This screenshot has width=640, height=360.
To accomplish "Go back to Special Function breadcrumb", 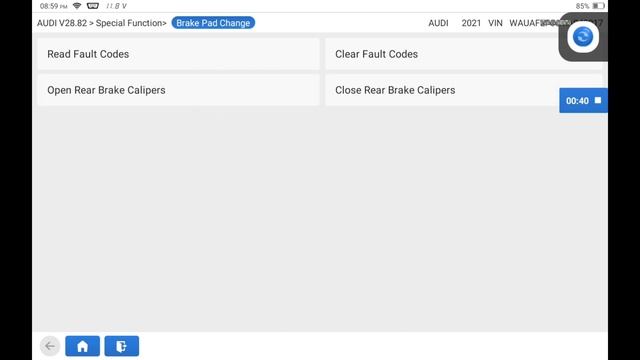I will (x=129, y=23).
